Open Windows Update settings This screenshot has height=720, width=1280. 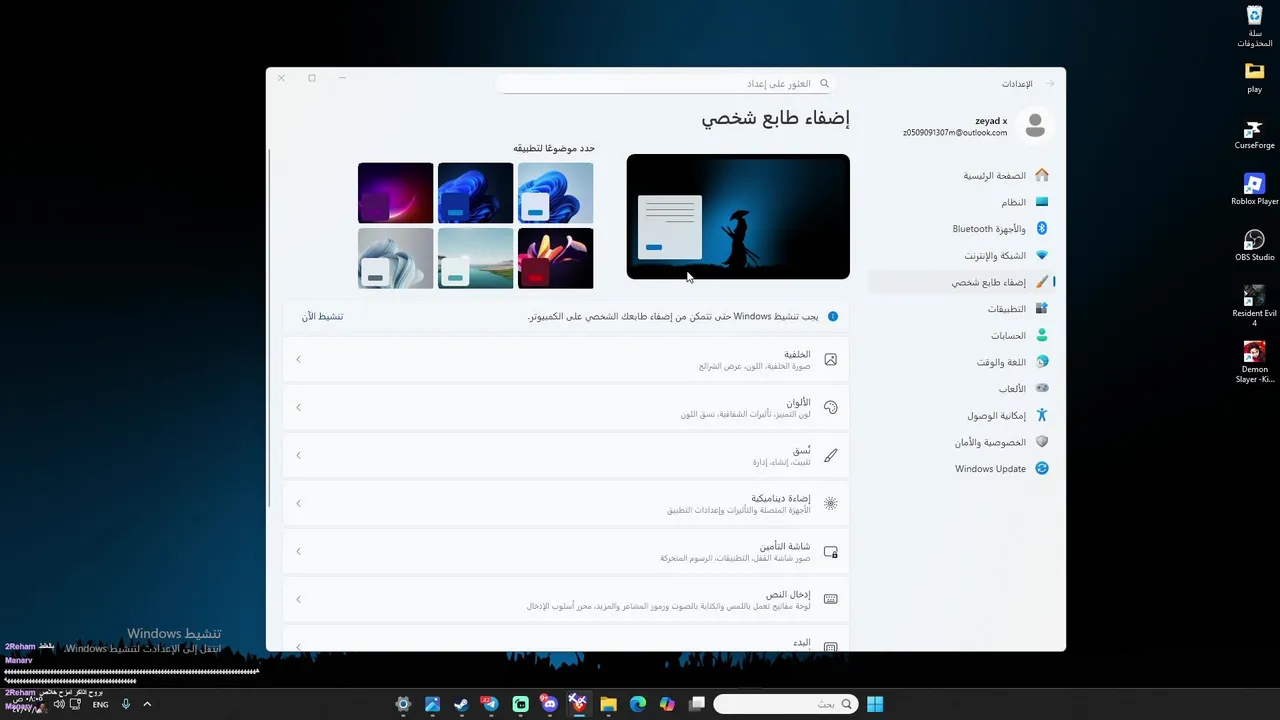tap(962, 469)
